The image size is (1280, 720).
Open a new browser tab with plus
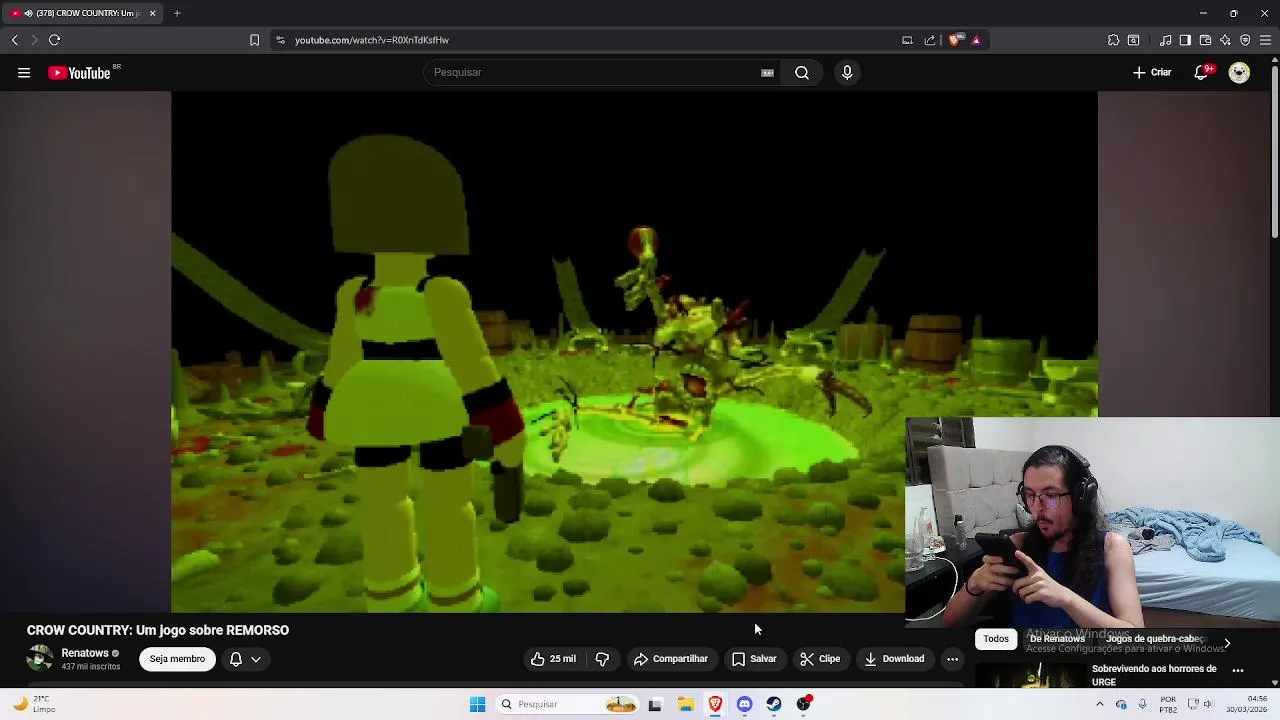[177, 13]
